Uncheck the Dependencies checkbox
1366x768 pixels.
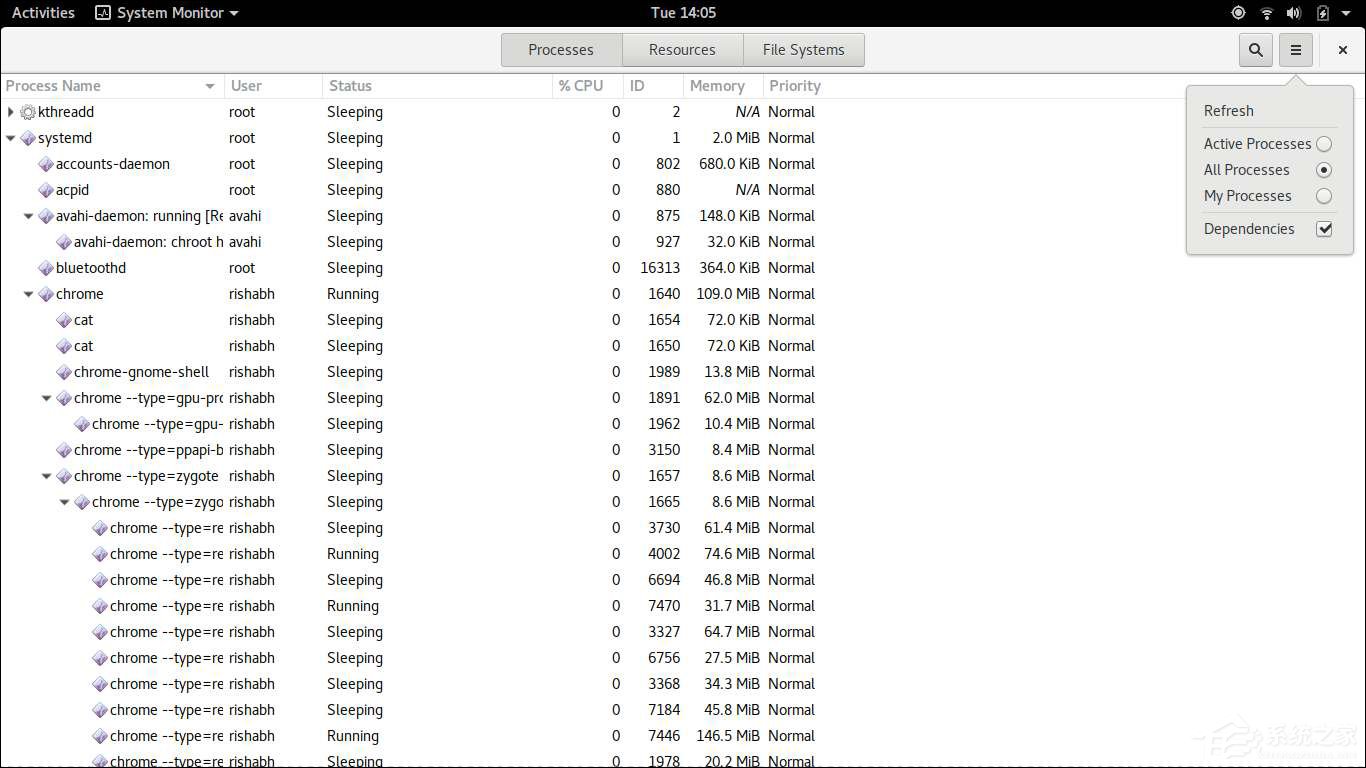click(x=1324, y=229)
